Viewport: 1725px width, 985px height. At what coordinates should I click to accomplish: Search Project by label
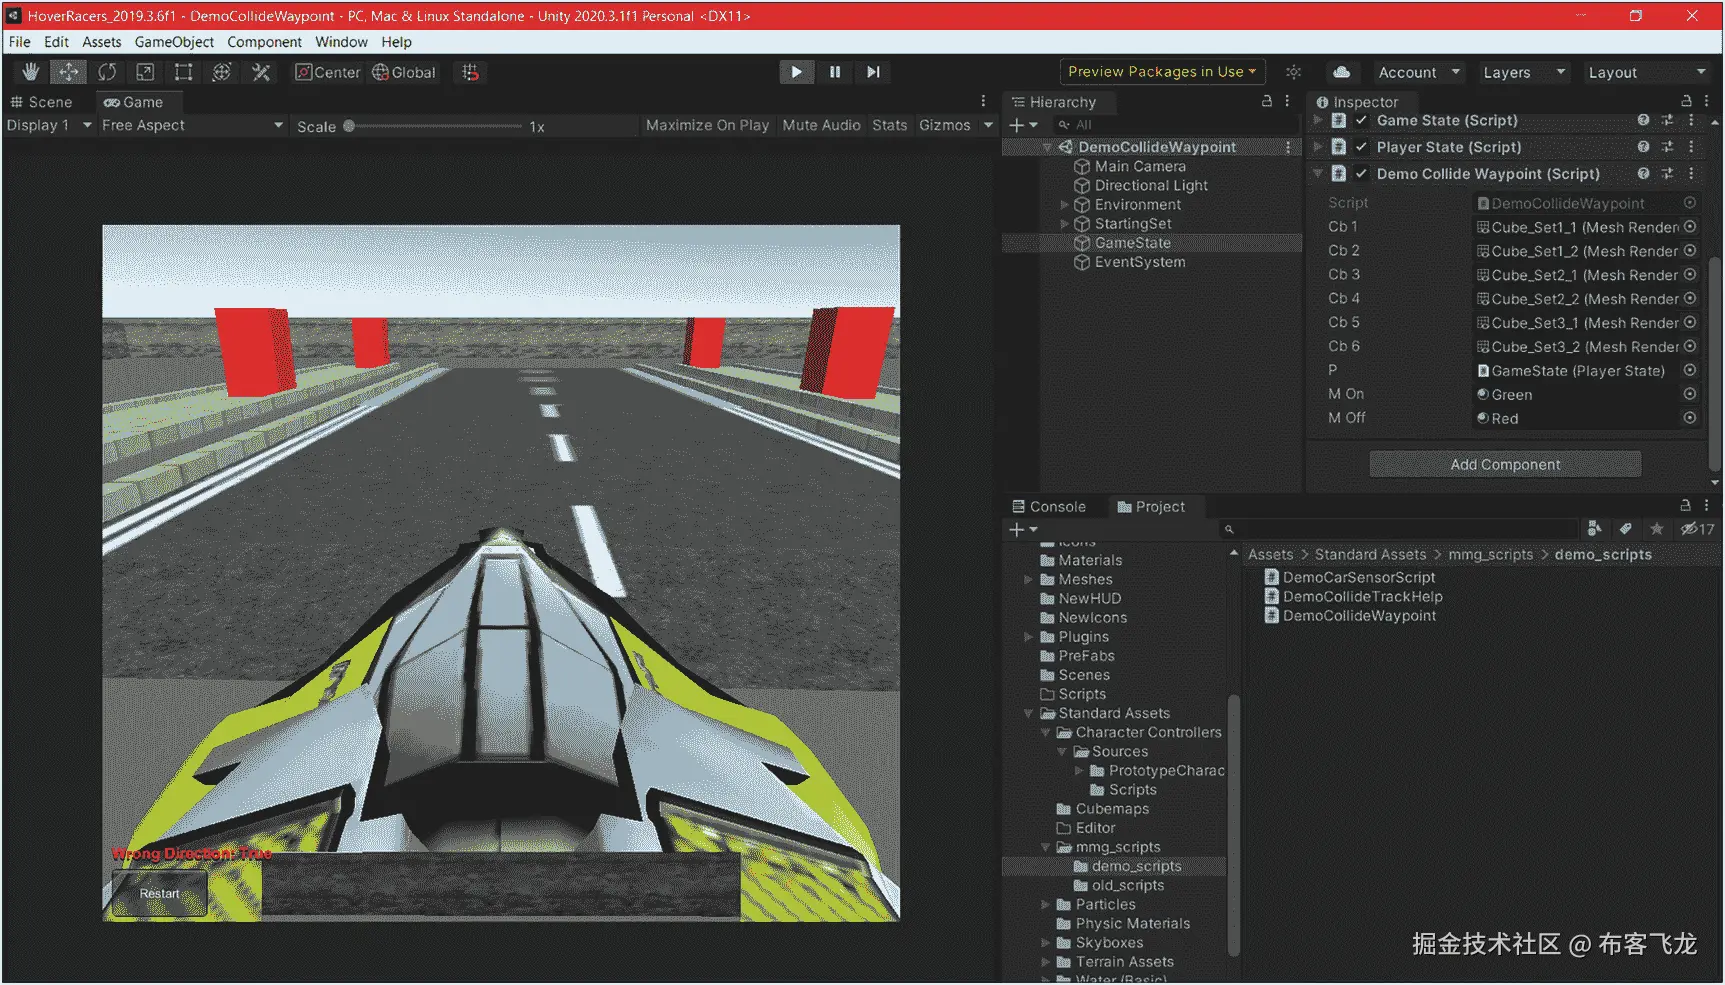(1626, 529)
